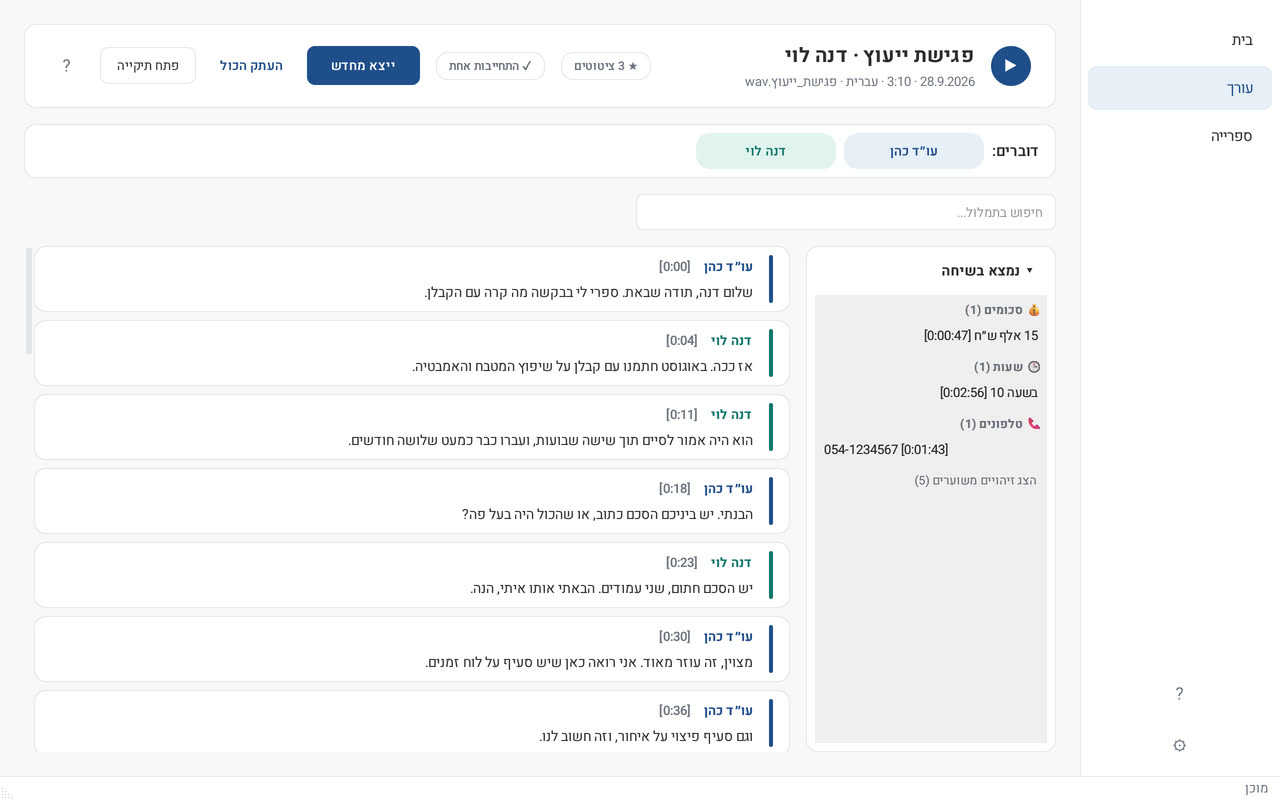The height and width of the screenshot is (800, 1280).
Task: Go to בית in sidebar
Action: (x=1180, y=40)
